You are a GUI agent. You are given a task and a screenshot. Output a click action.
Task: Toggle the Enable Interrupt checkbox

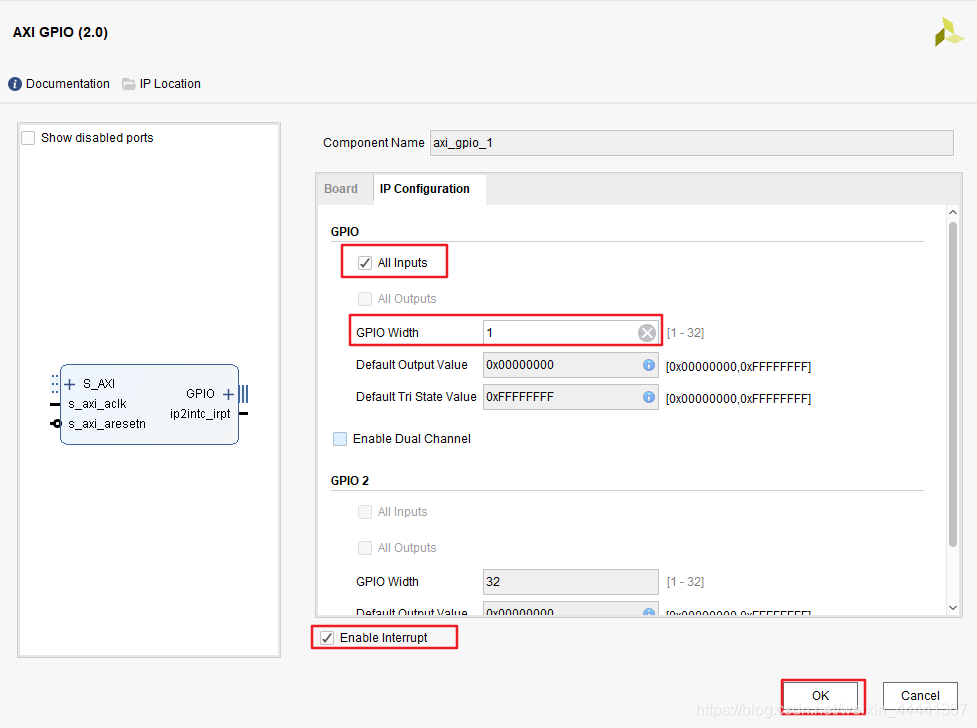pos(327,638)
